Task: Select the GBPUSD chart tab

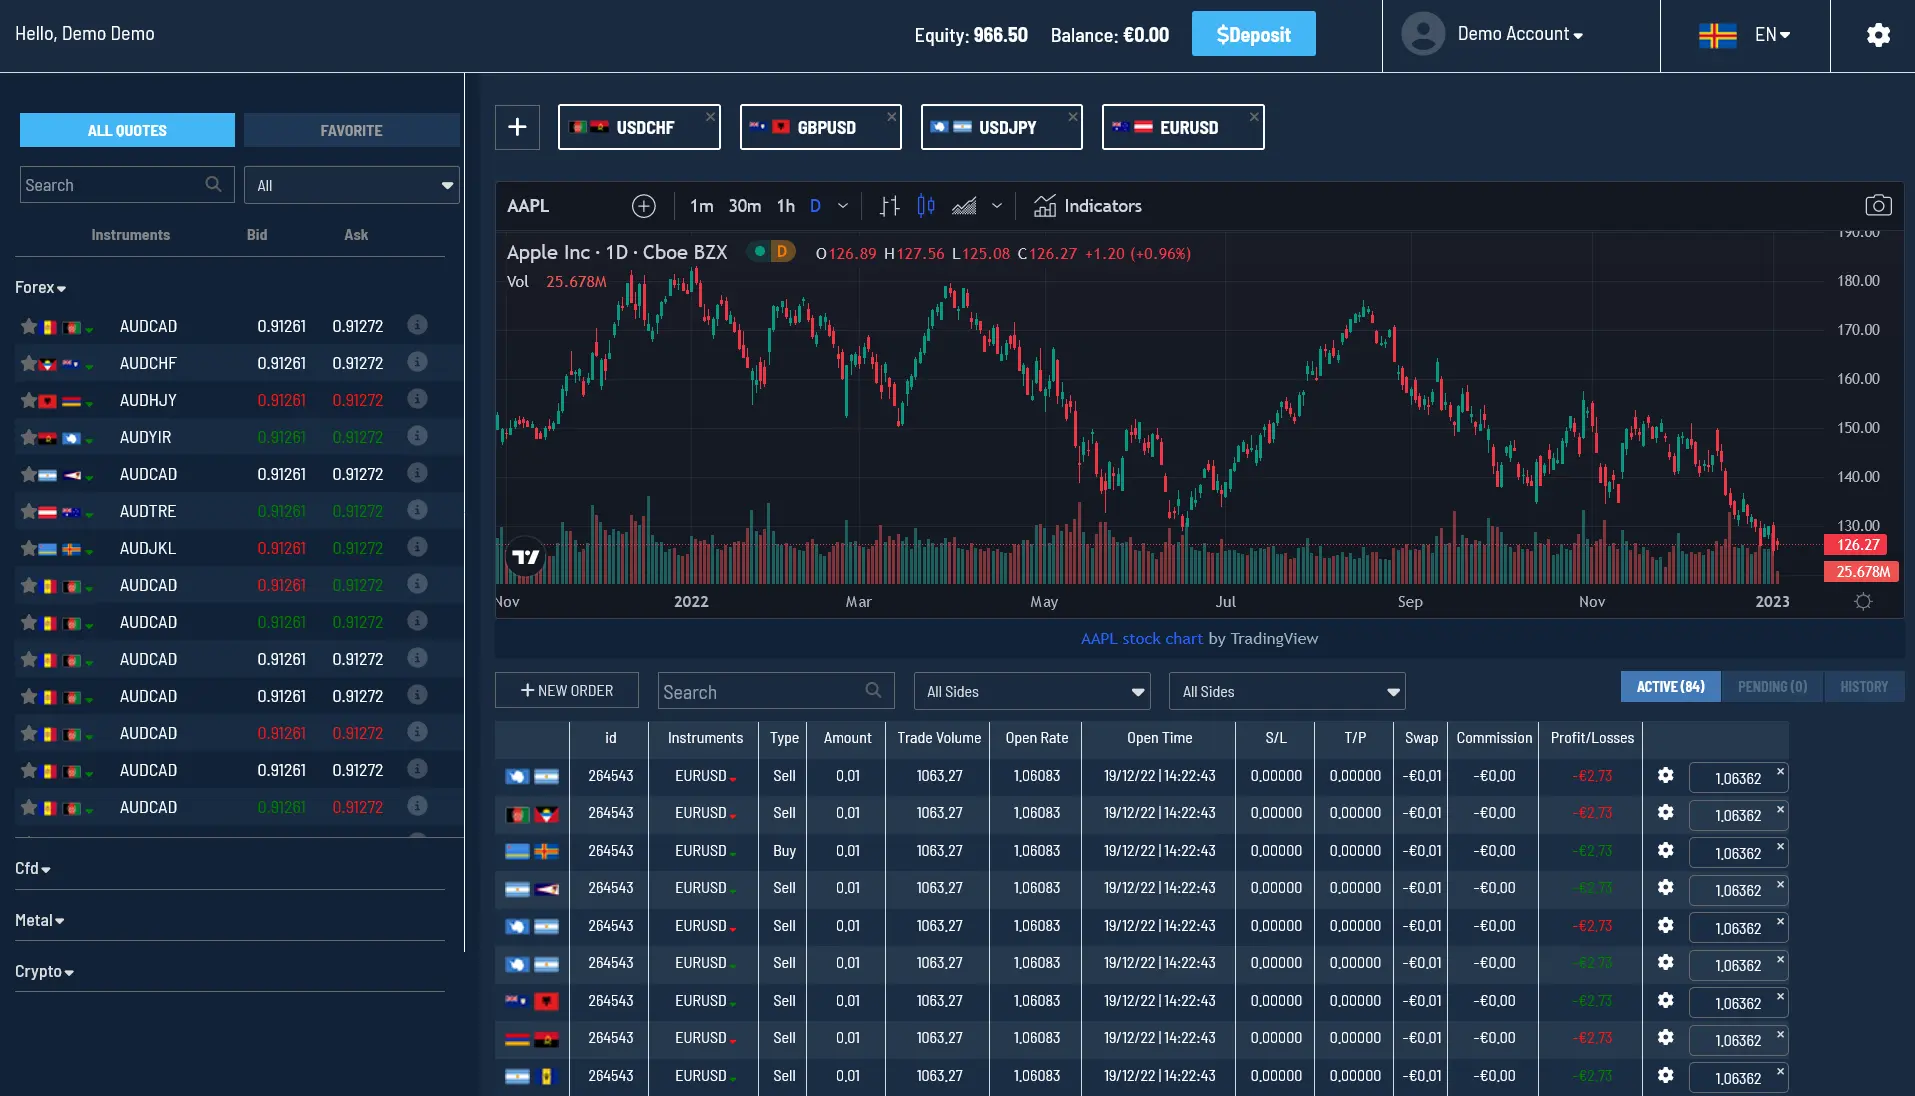Action: (821, 127)
